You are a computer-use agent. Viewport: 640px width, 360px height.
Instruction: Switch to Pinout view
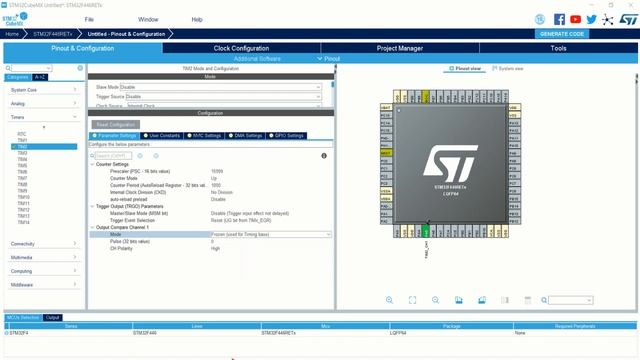click(x=465, y=69)
